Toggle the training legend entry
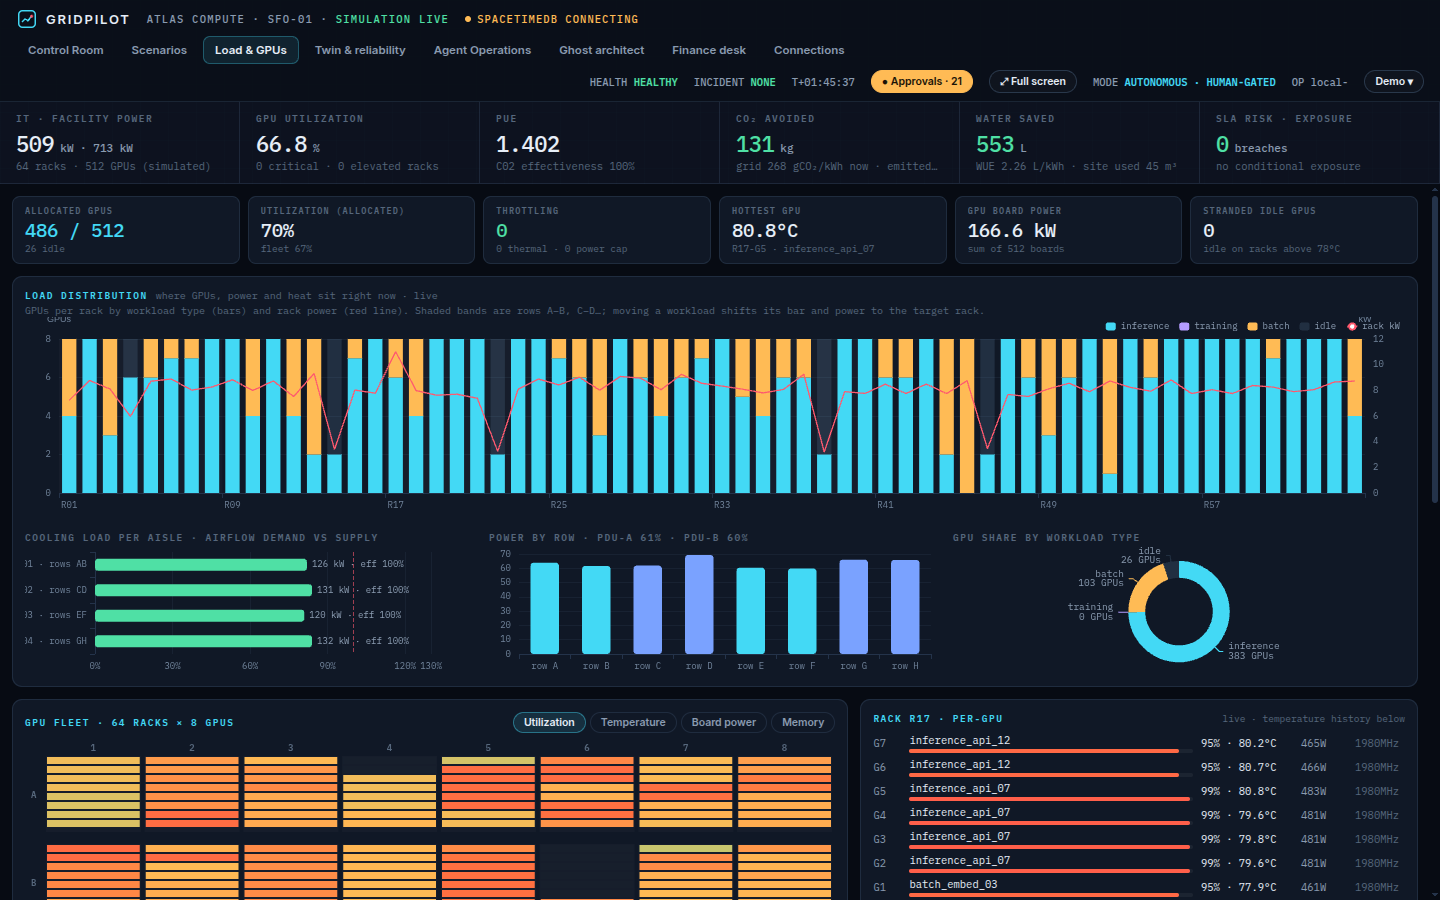This screenshot has height=900, width=1440. 1208,326
